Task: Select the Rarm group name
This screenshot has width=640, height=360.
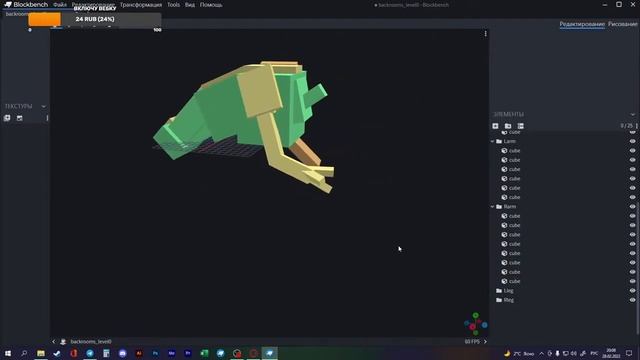Action: 510,207
